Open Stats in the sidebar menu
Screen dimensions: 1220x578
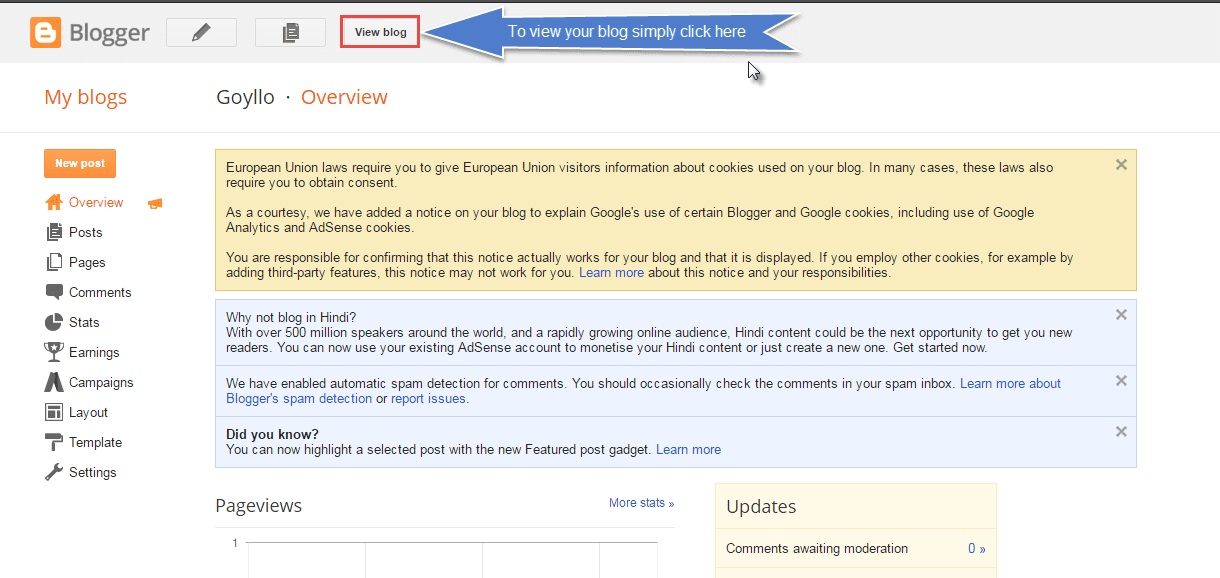tap(84, 322)
